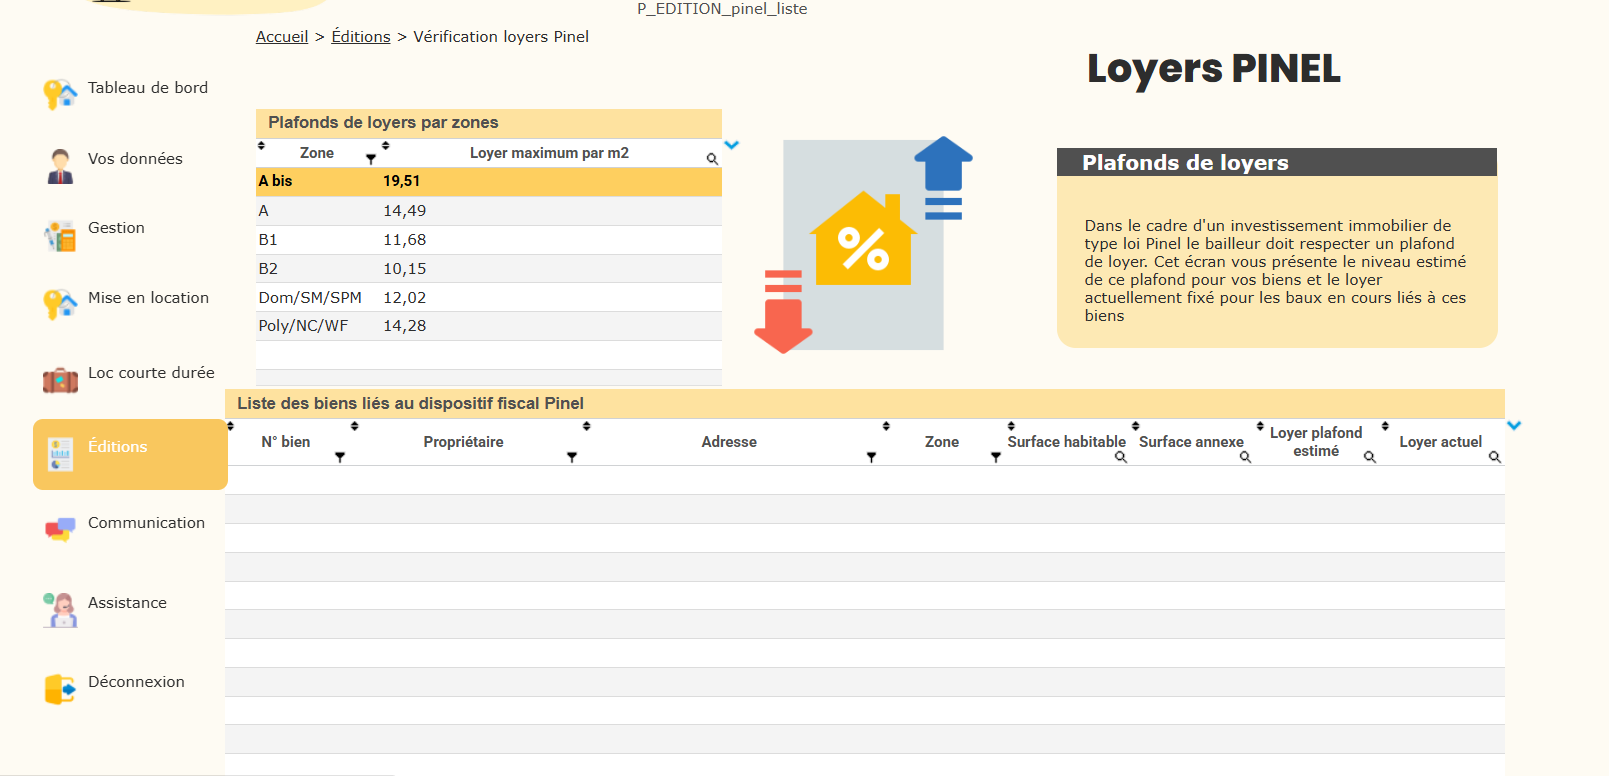The image size is (1609, 776).
Task: Go to Mise en location section
Action: 148,298
